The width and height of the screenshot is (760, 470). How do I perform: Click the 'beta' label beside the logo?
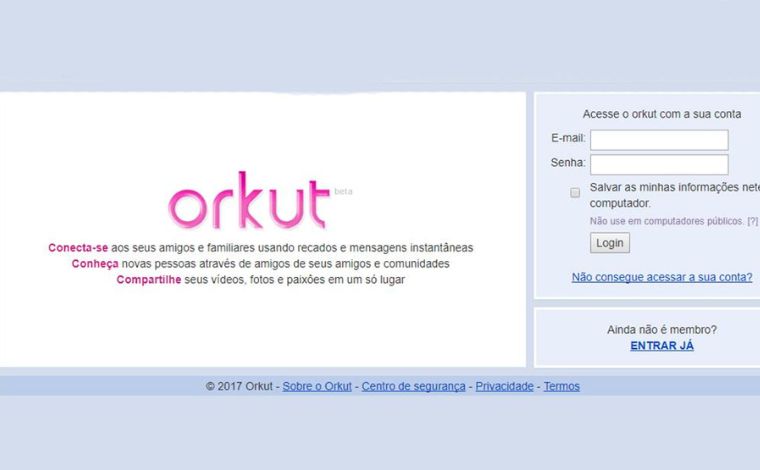(x=343, y=191)
